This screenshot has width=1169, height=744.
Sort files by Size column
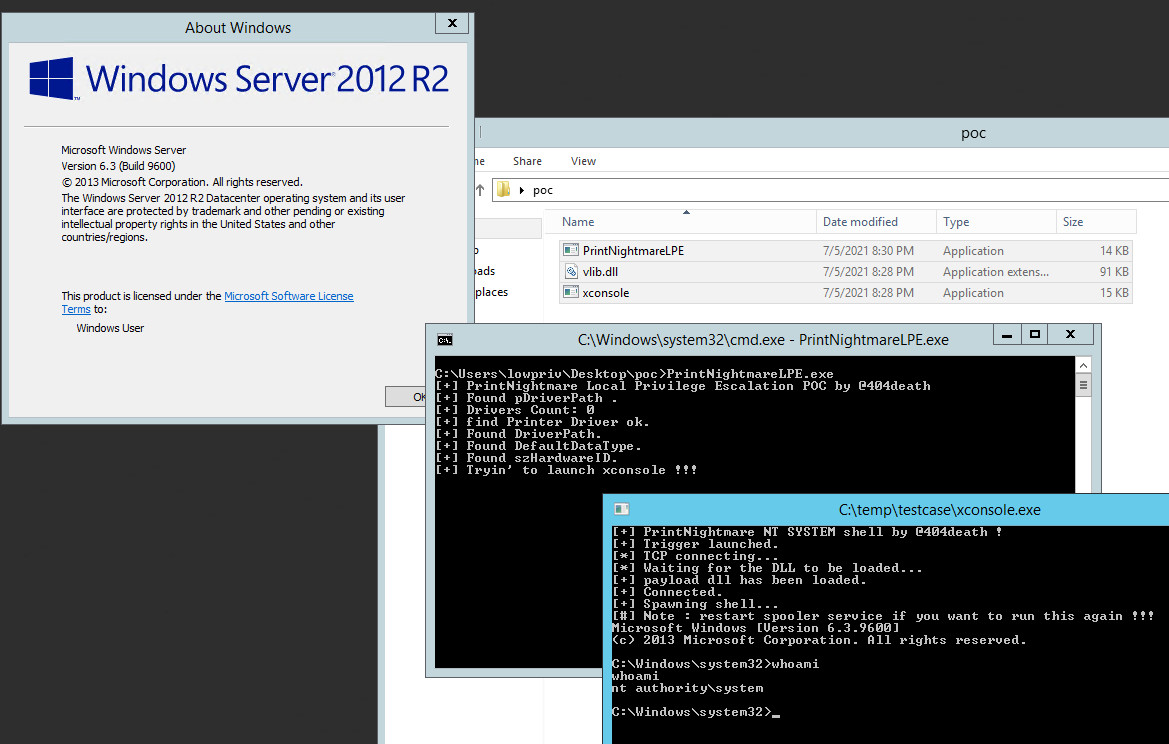pyautogui.click(x=1096, y=221)
